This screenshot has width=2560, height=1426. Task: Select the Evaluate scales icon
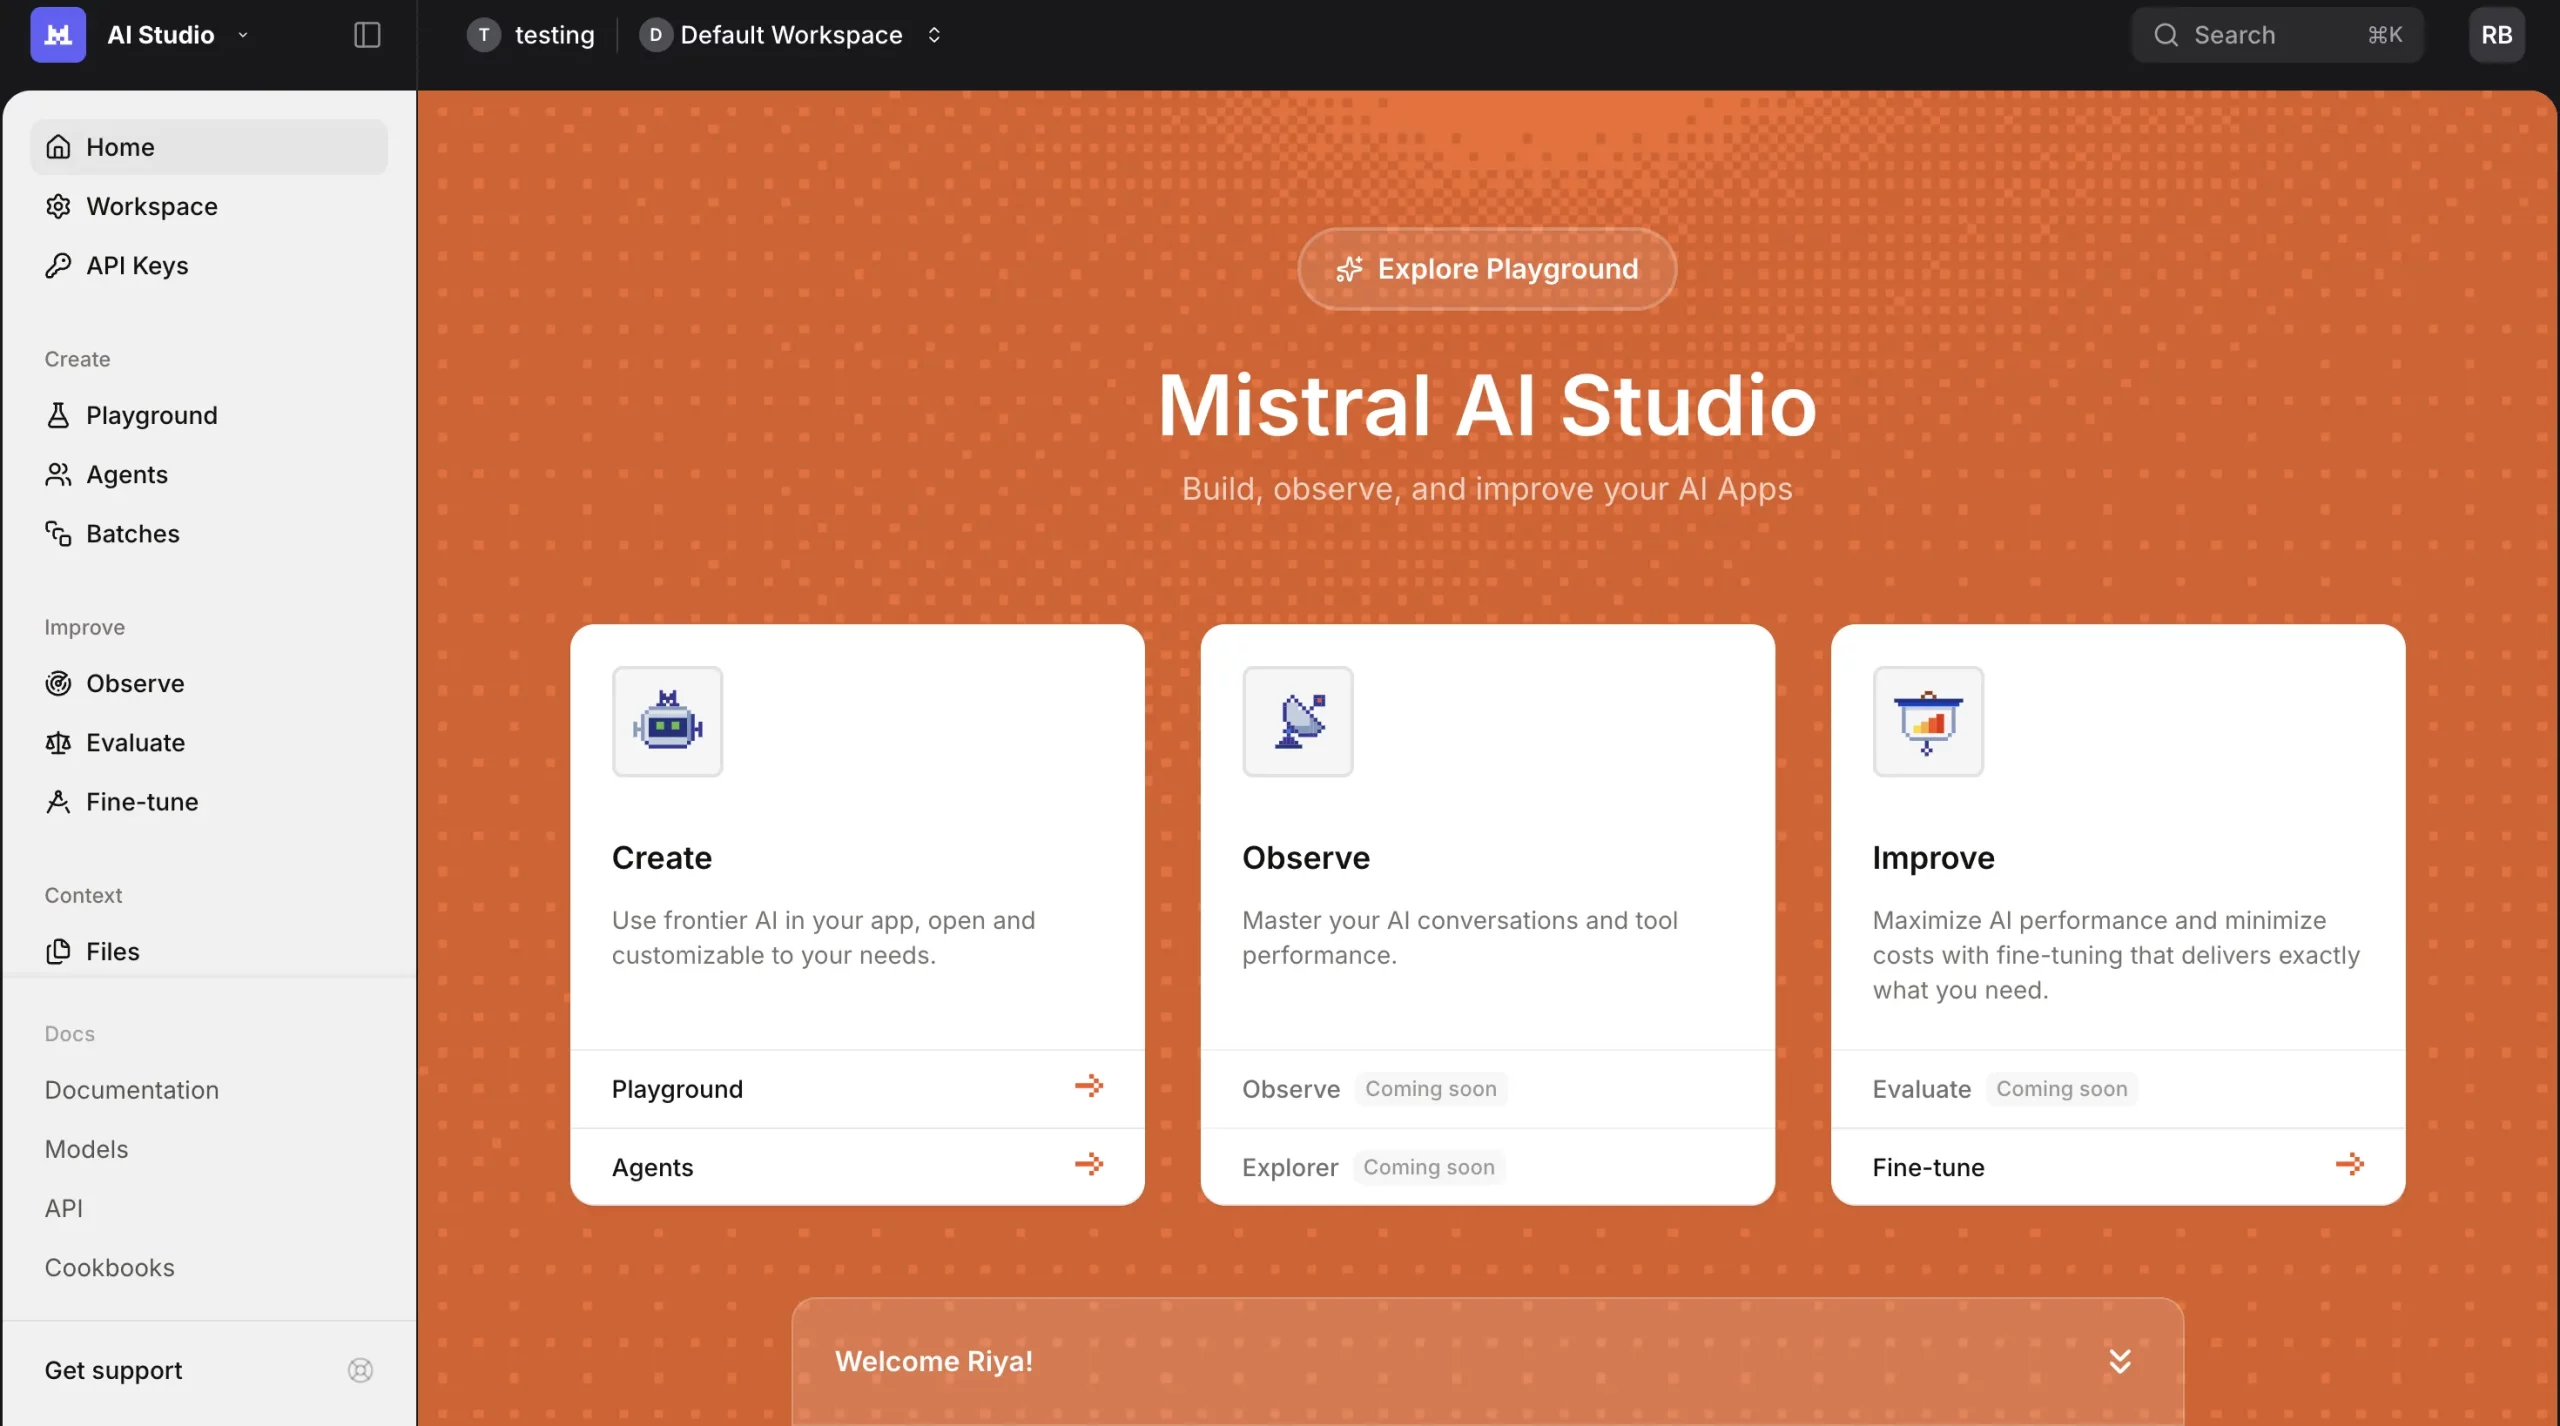(x=58, y=742)
